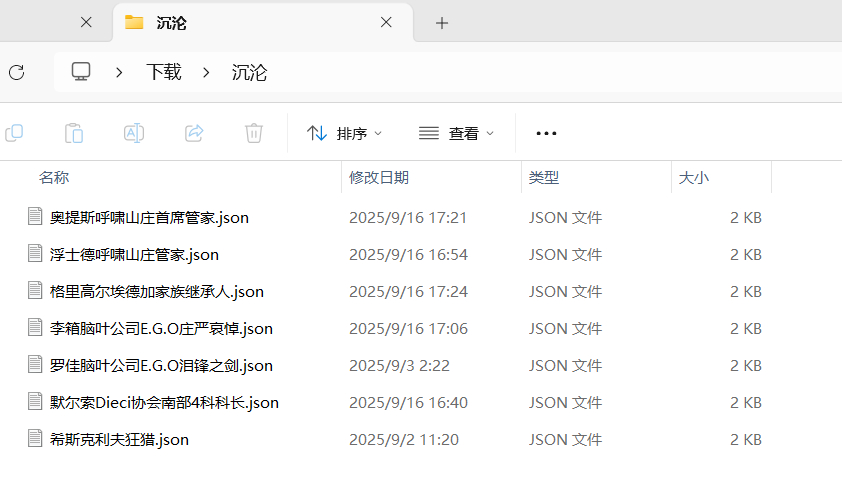
Task: Expand the chevron before 下载 in breadcrumb
Action: pos(120,72)
